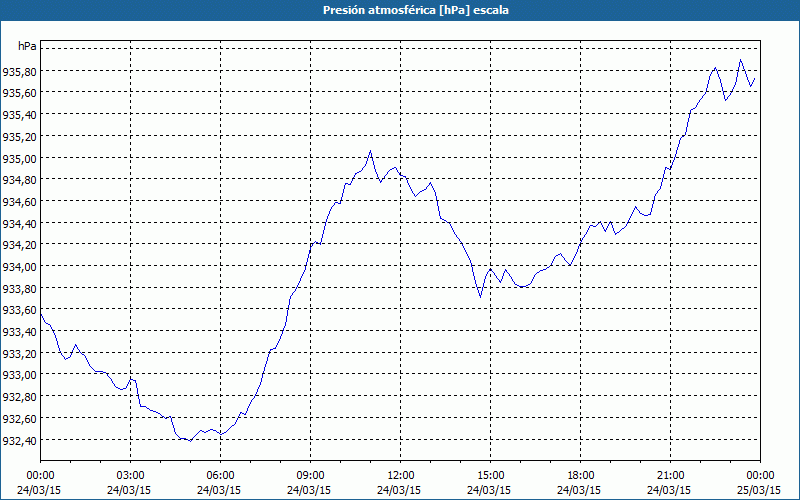Click the 933,60 y-axis label

(x=19, y=310)
